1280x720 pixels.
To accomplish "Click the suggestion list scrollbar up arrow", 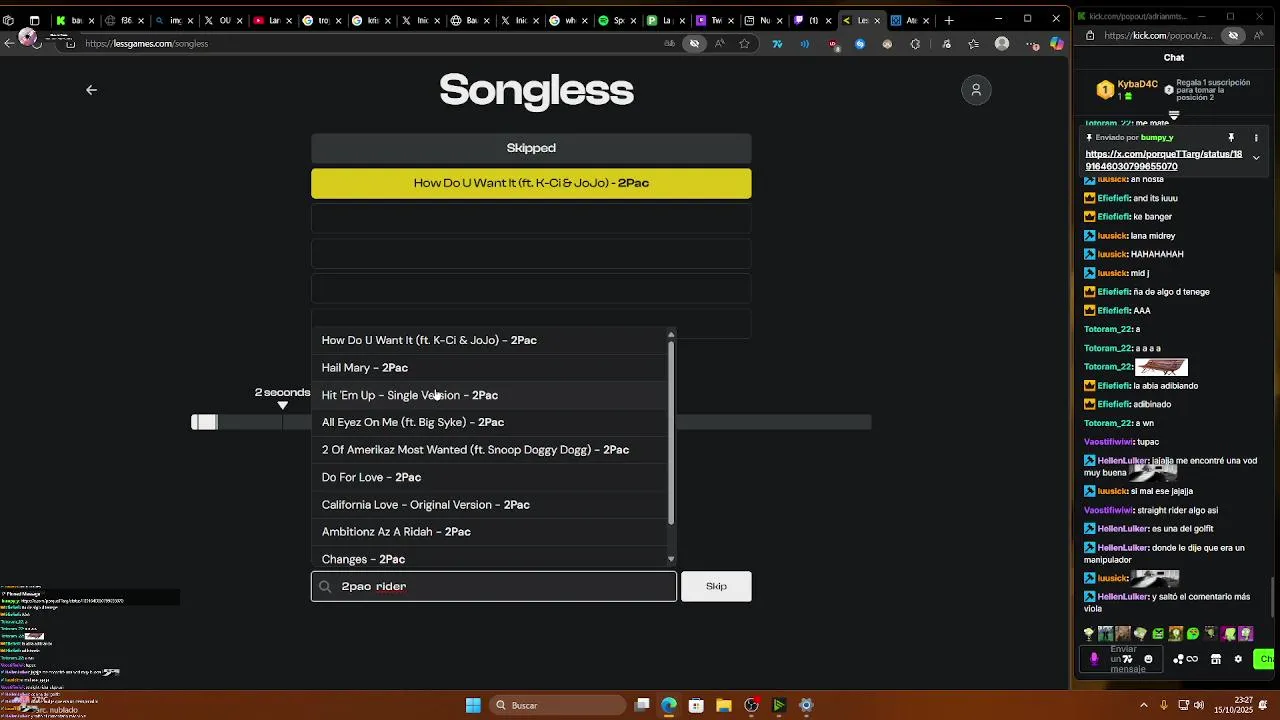I will click(x=671, y=334).
